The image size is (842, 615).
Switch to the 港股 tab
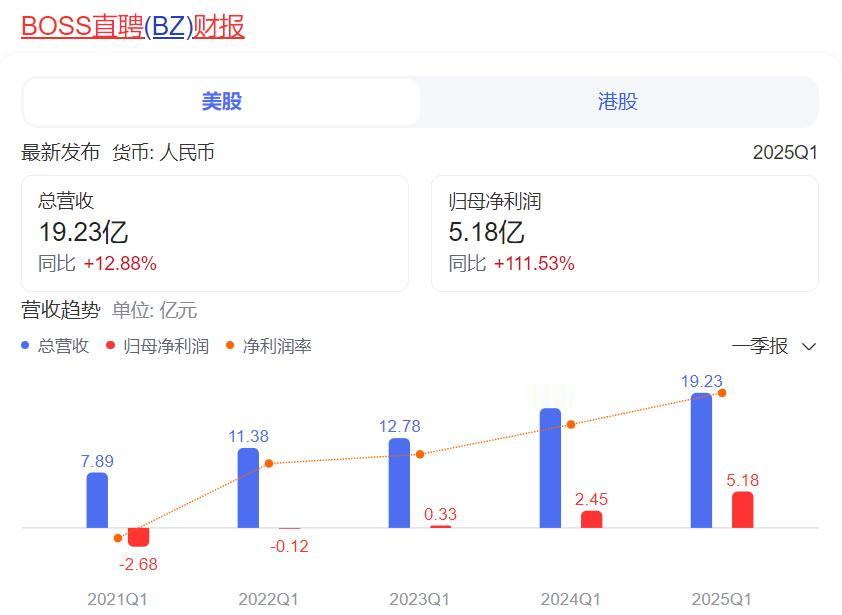click(618, 102)
